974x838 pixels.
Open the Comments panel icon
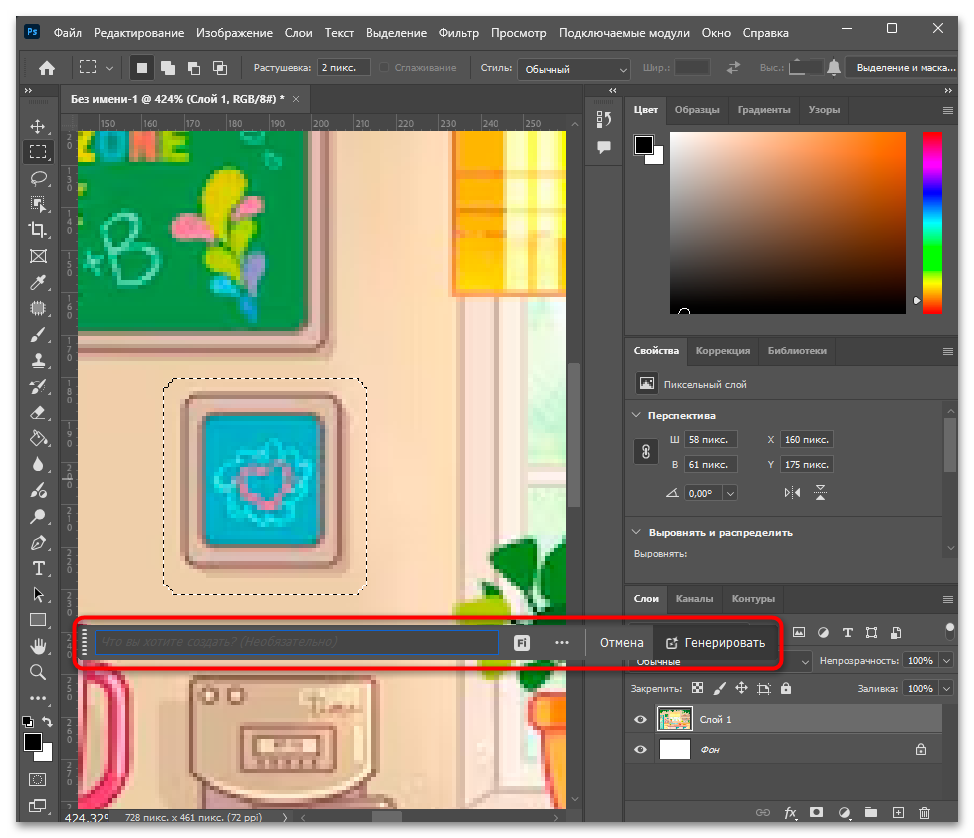pyautogui.click(x=604, y=147)
